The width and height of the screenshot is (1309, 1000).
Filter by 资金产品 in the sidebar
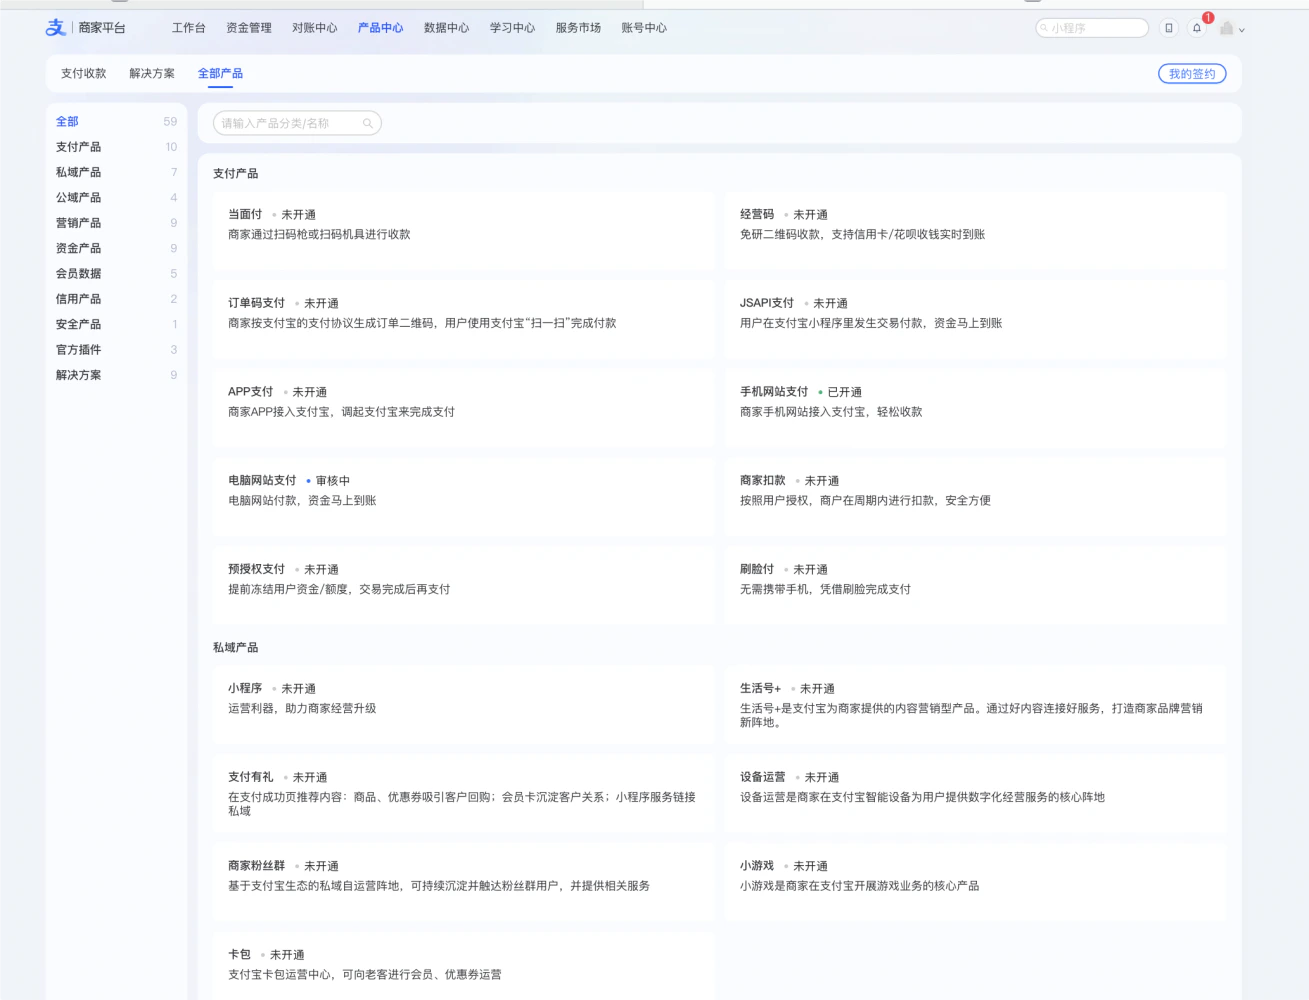click(116, 248)
